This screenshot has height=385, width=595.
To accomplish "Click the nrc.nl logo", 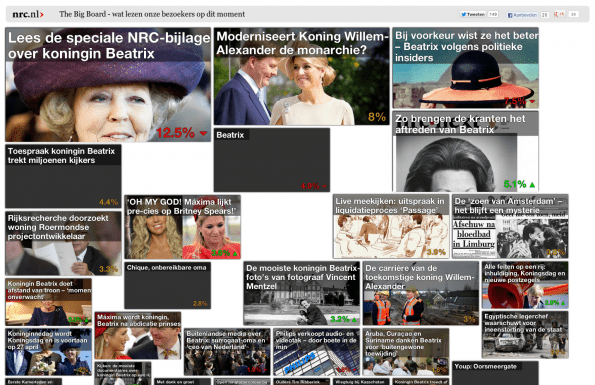I will [x=28, y=14].
